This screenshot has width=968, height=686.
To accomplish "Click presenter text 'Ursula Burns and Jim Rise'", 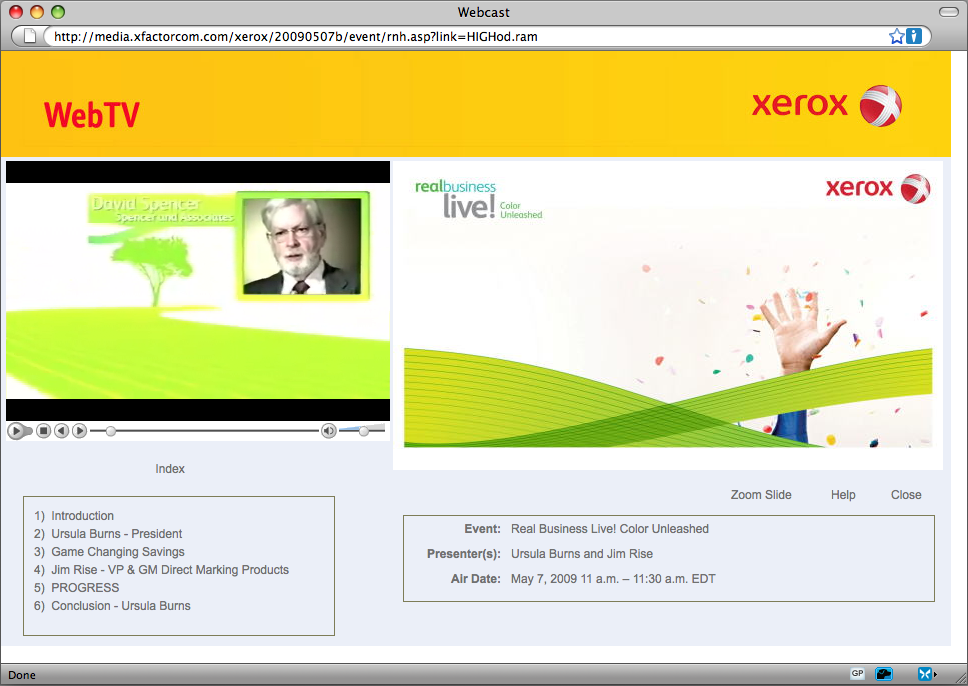I will point(582,553).
